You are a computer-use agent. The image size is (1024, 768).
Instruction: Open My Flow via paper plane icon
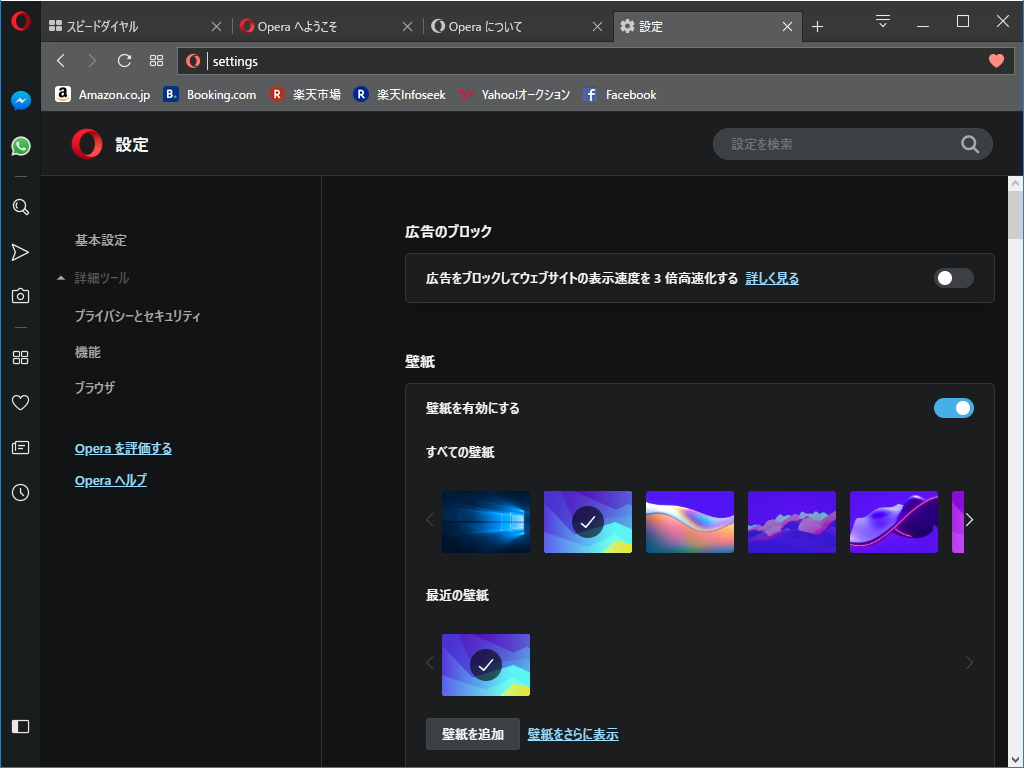[x=20, y=253]
